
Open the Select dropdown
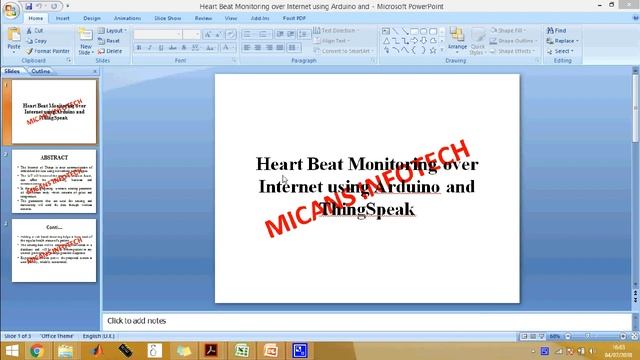click(560, 51)
